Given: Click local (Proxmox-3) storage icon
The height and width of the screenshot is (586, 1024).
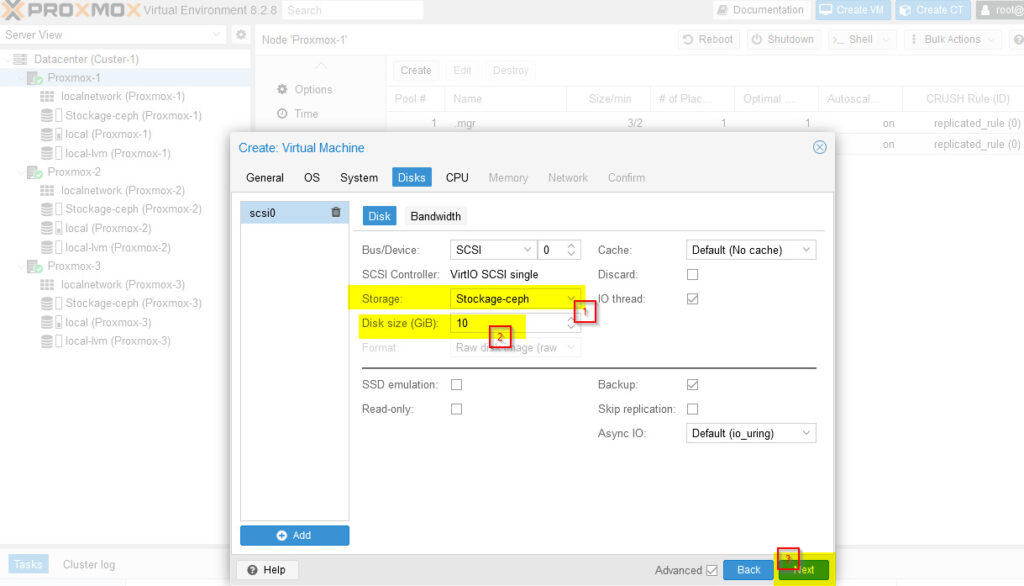Looking at the screenshot, I should 52,323.
